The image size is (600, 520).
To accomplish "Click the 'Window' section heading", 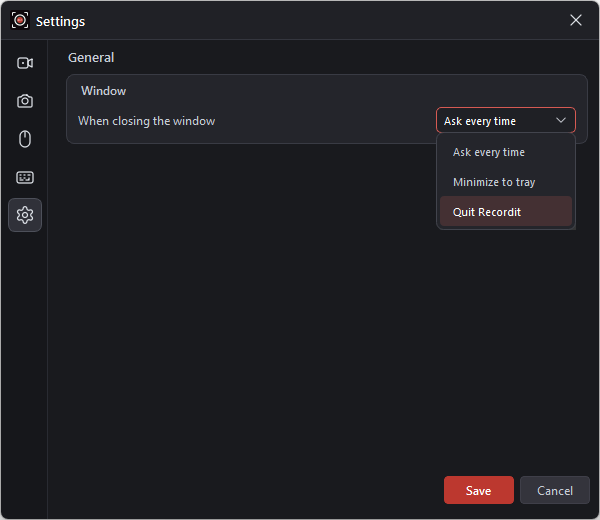I will point(103,91).
